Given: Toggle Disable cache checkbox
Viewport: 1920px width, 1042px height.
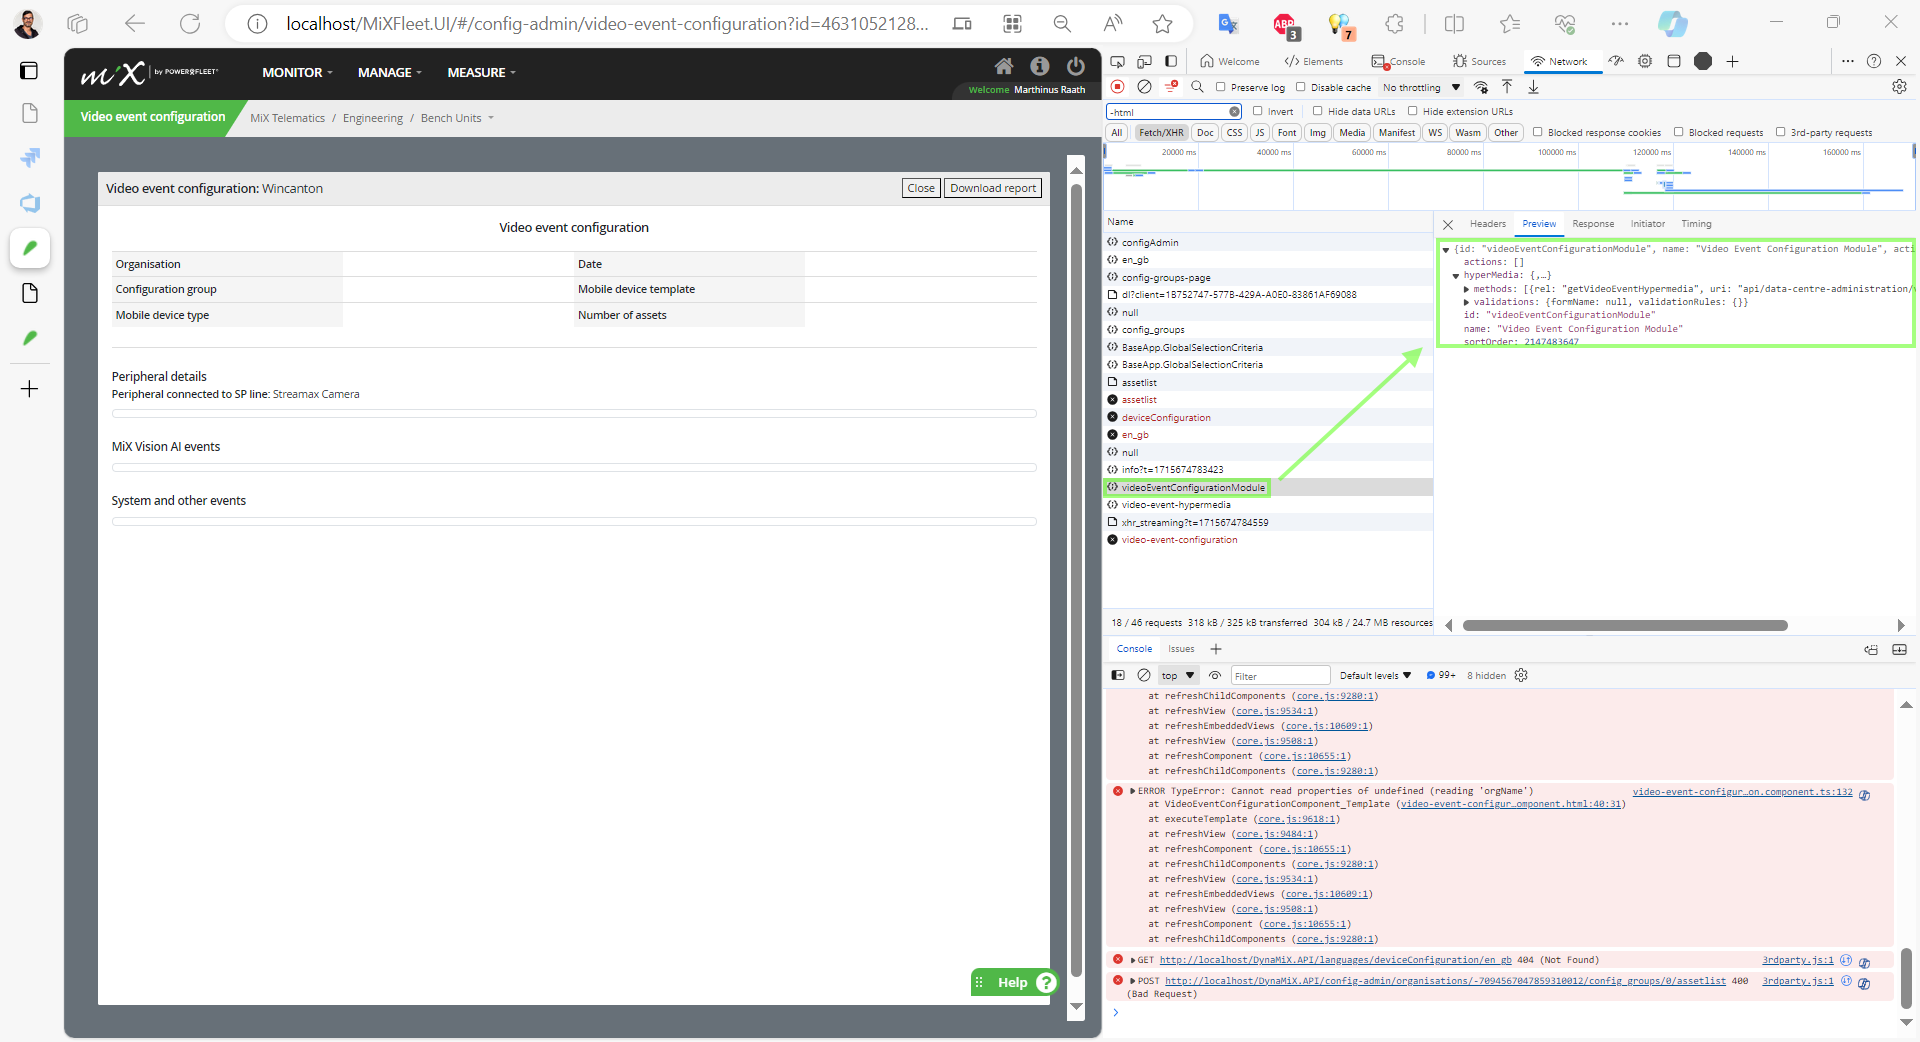Looking at the screenshot, I should coord(1301,87).
